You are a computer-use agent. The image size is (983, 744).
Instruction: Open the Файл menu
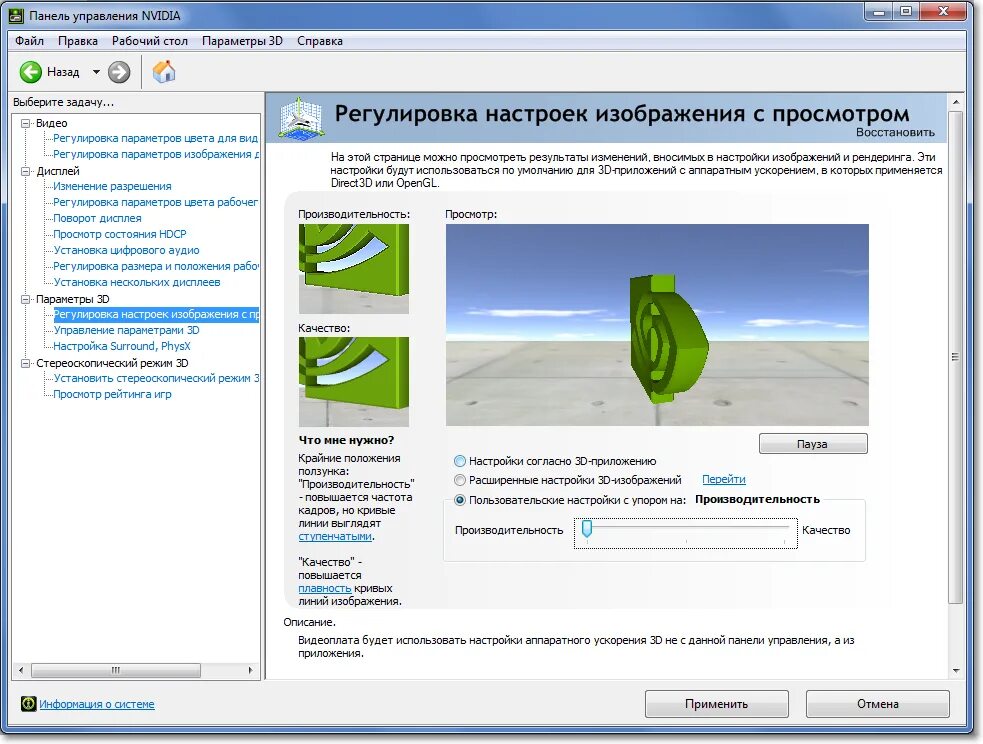29,41
